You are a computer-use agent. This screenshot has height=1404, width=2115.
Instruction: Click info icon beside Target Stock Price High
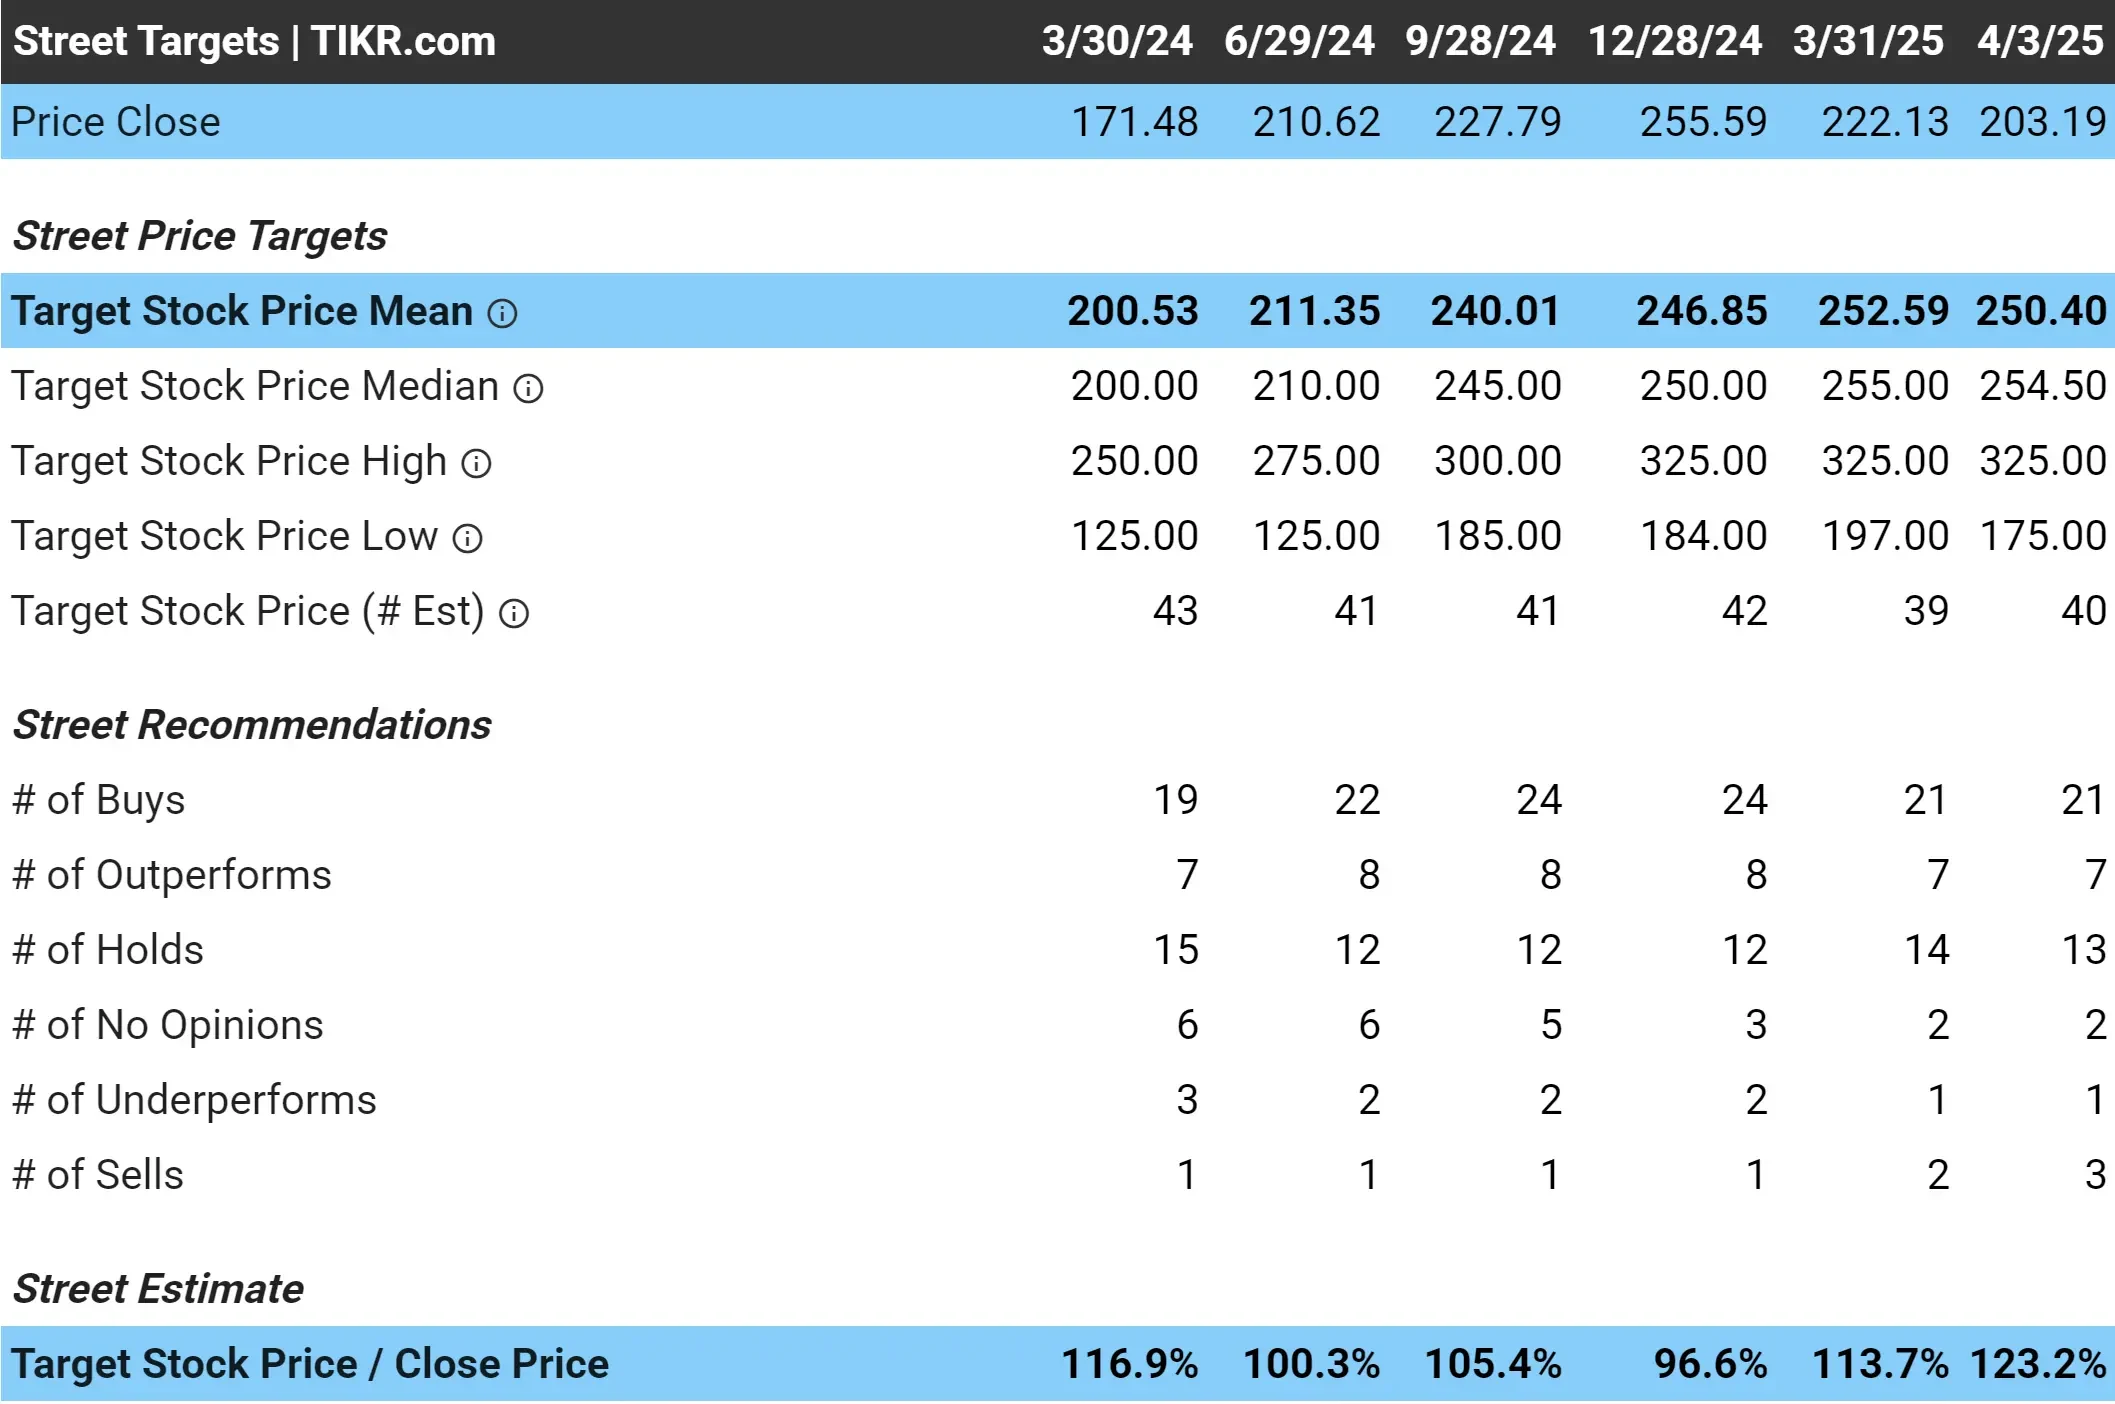point(476,464)
